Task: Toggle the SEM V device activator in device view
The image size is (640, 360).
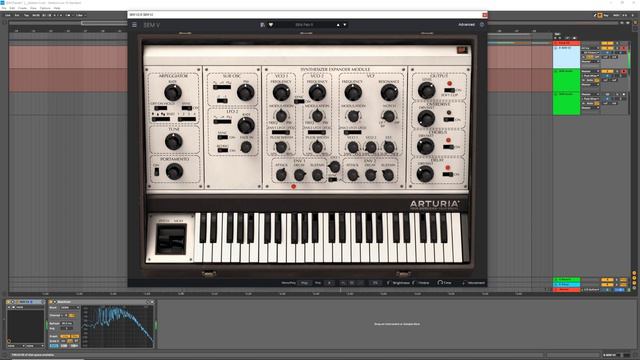Action: pos(9,302)
